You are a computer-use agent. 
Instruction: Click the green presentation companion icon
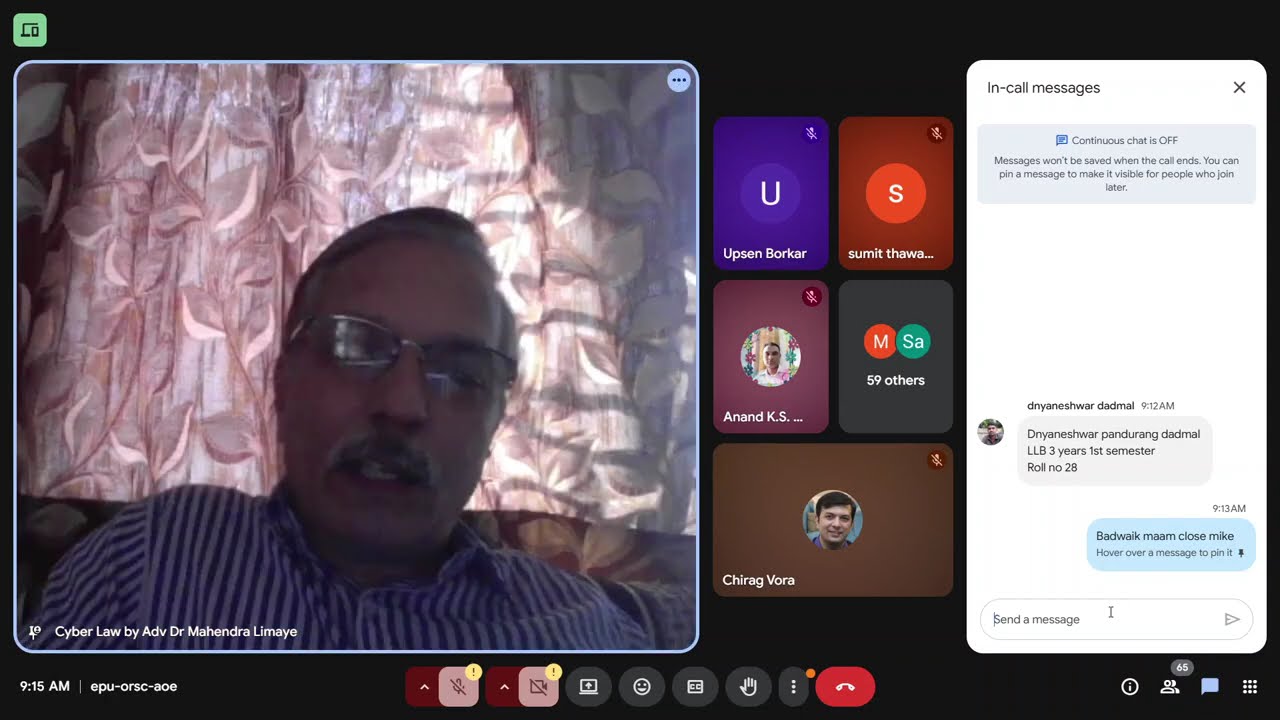30,30
